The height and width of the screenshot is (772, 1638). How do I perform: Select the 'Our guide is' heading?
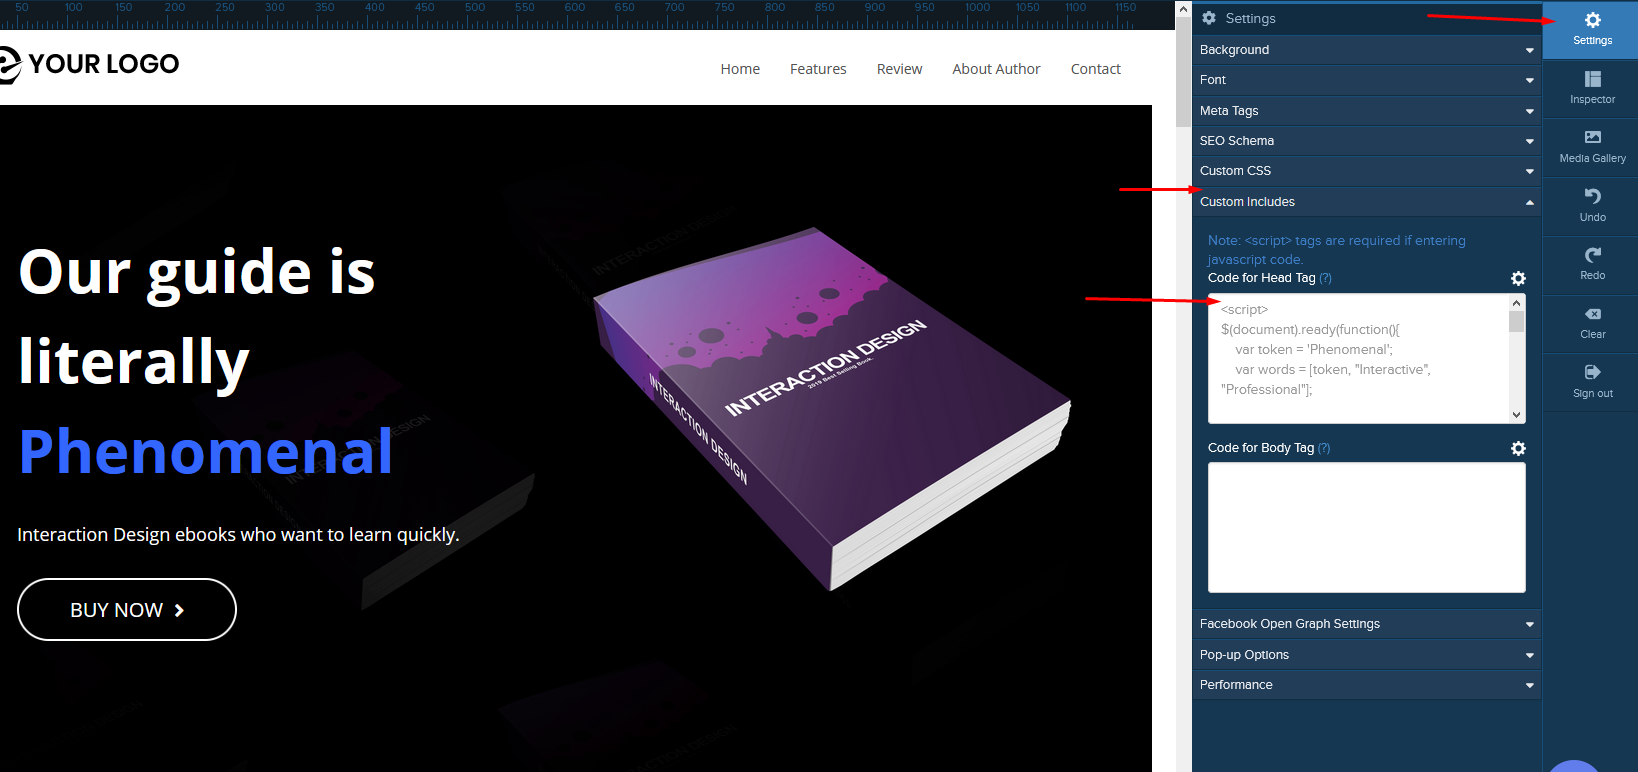[x=197, y=272]
